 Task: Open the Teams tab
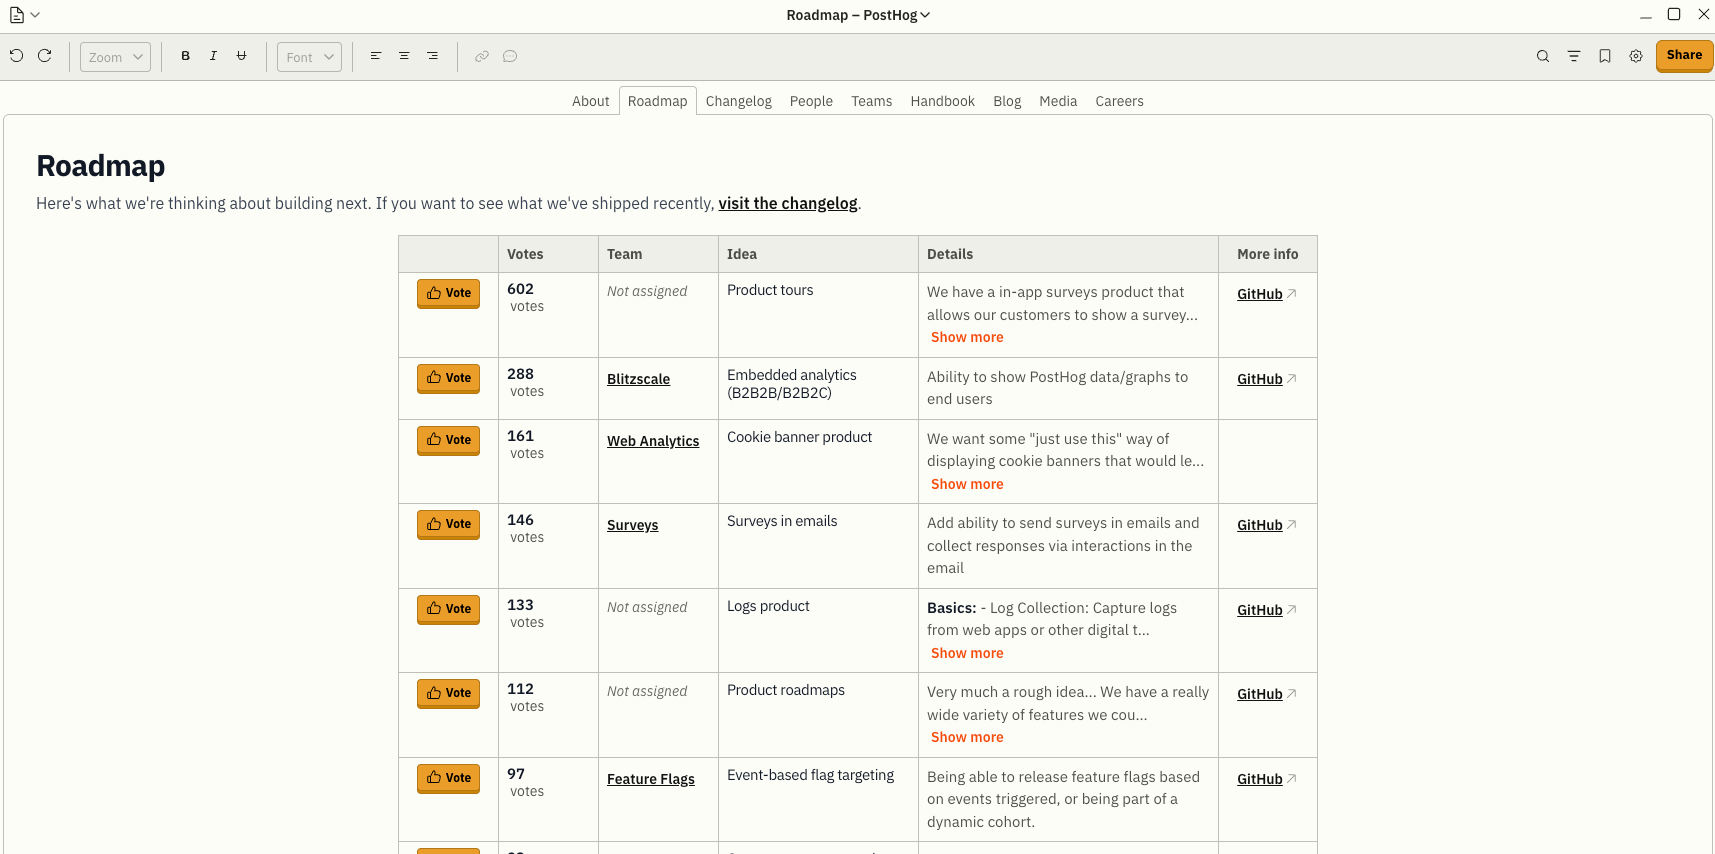click(x=871, y=101)
